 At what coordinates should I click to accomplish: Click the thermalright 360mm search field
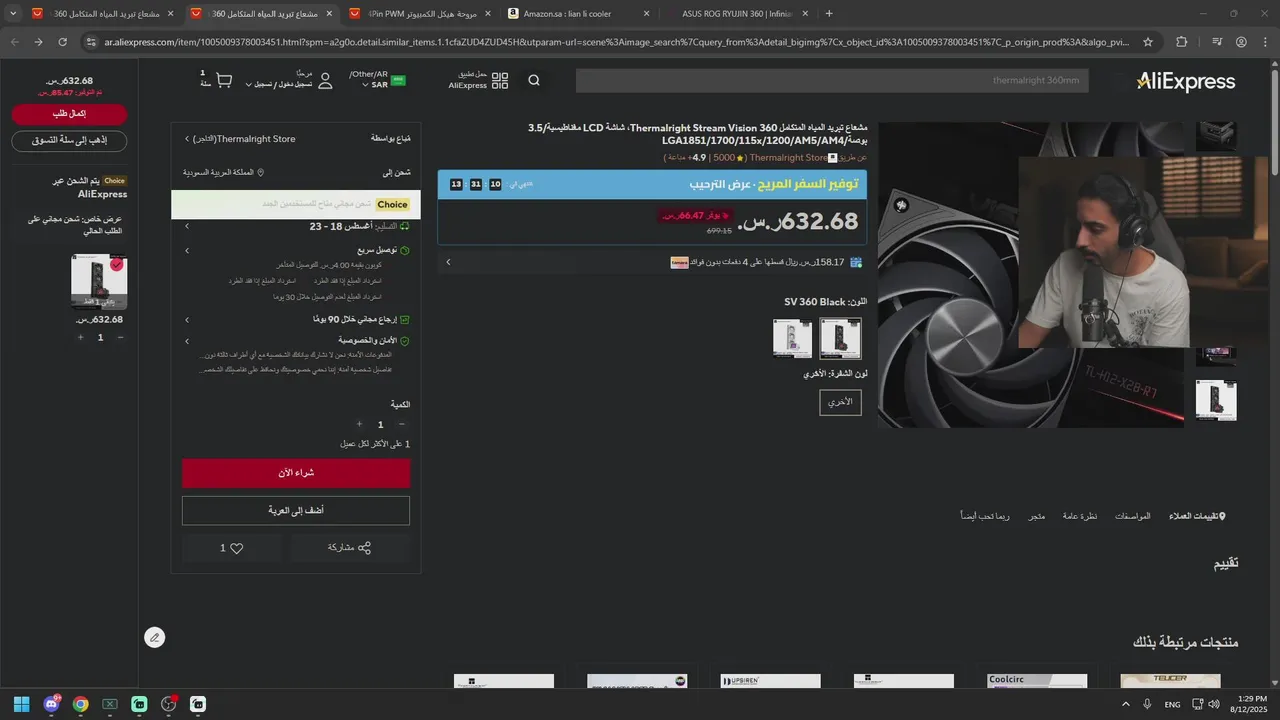pyautogui.click(x=832, y=81)
